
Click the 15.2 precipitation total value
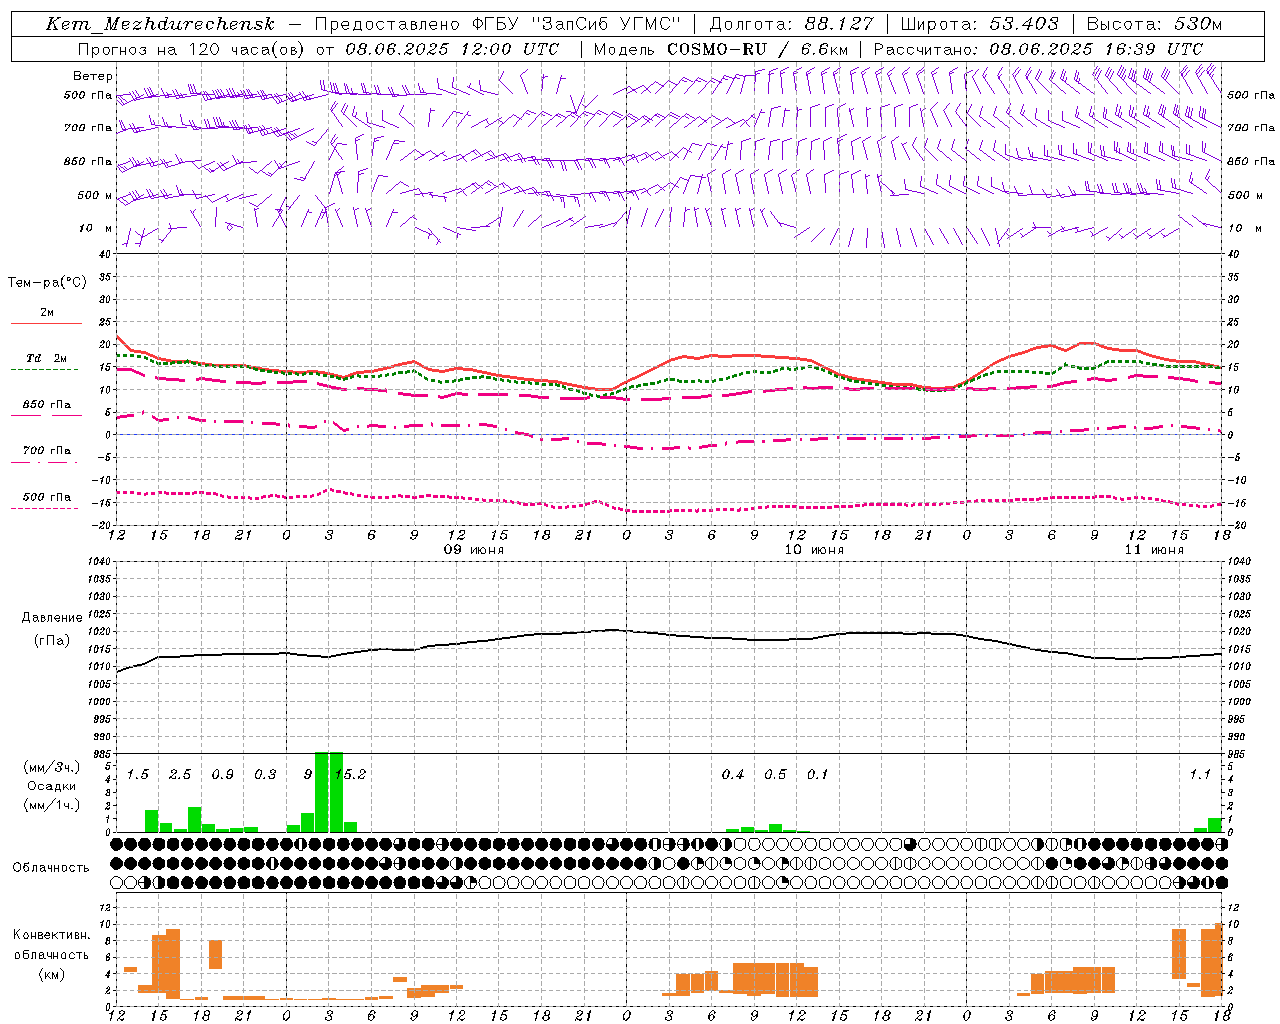[x=350, y=774]
